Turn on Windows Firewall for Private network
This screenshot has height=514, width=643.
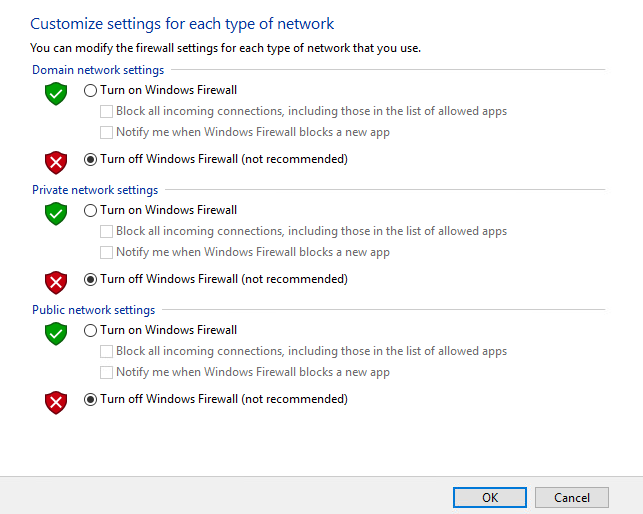[91, 210]
